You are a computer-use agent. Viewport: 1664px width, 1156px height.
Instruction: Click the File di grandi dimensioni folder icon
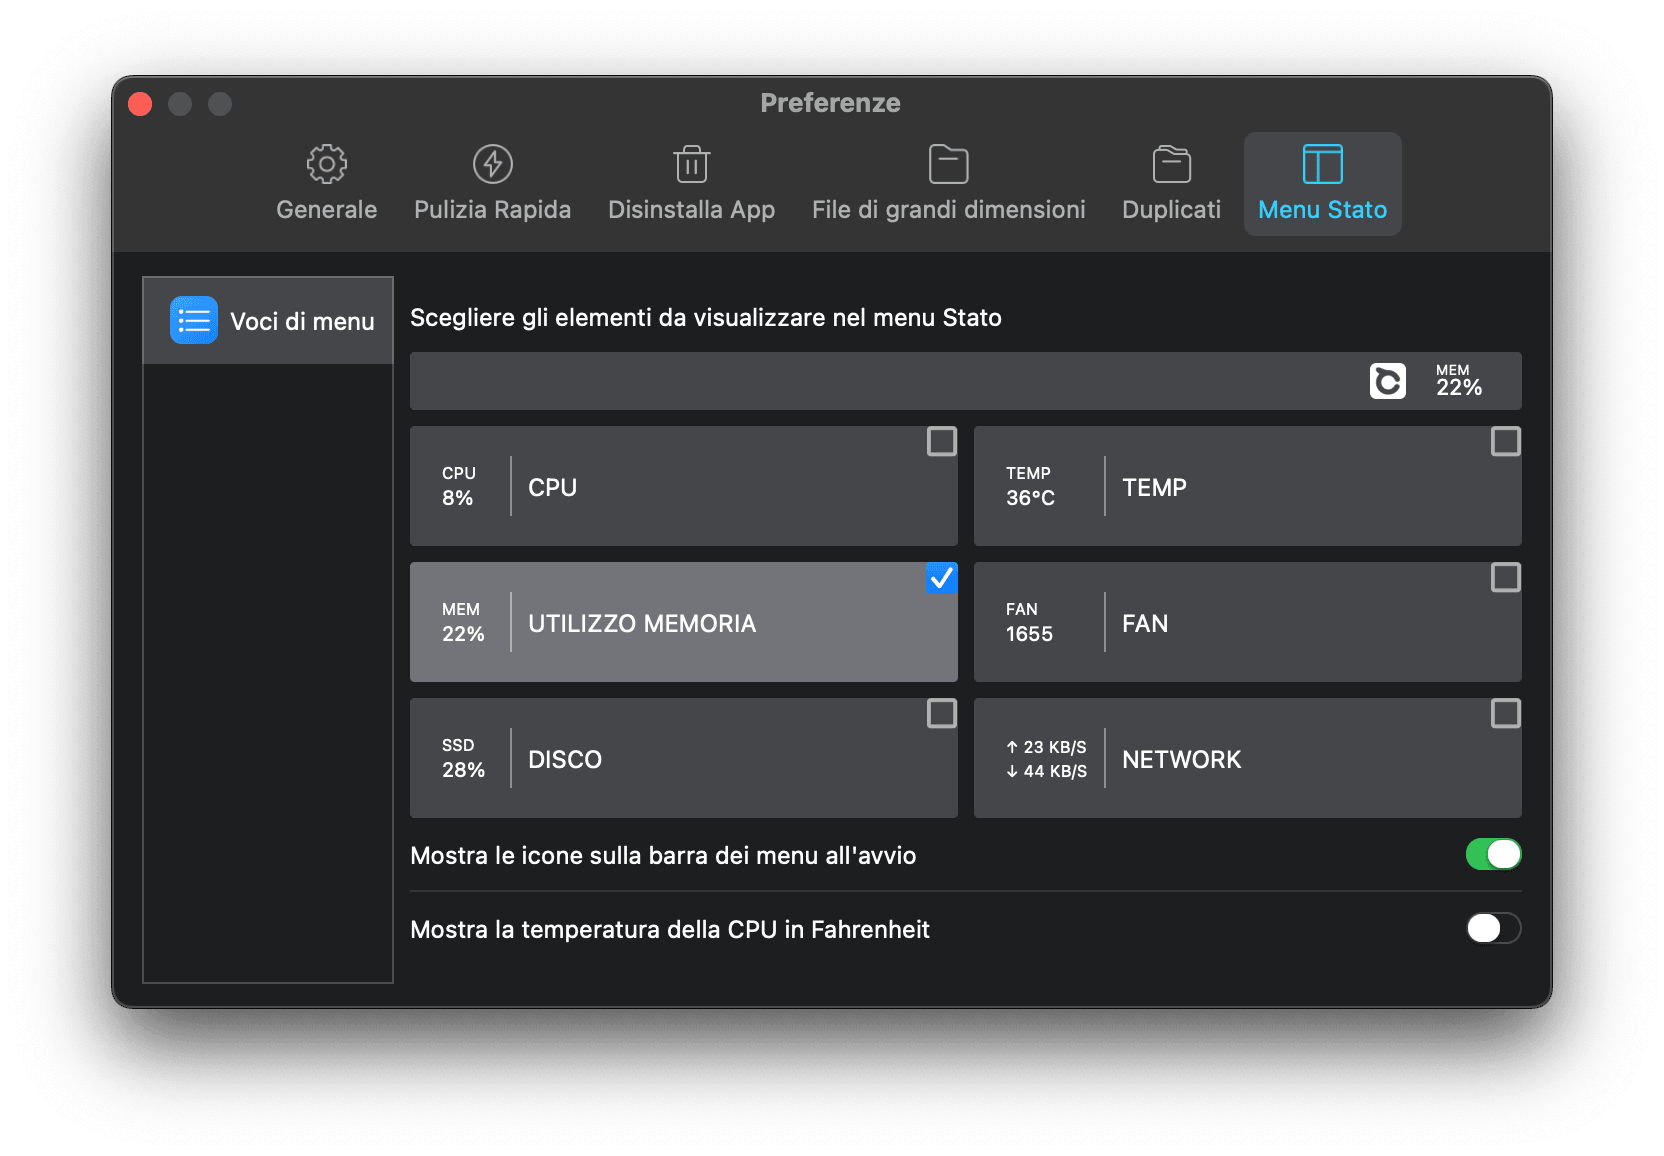(x=948, y=164)
